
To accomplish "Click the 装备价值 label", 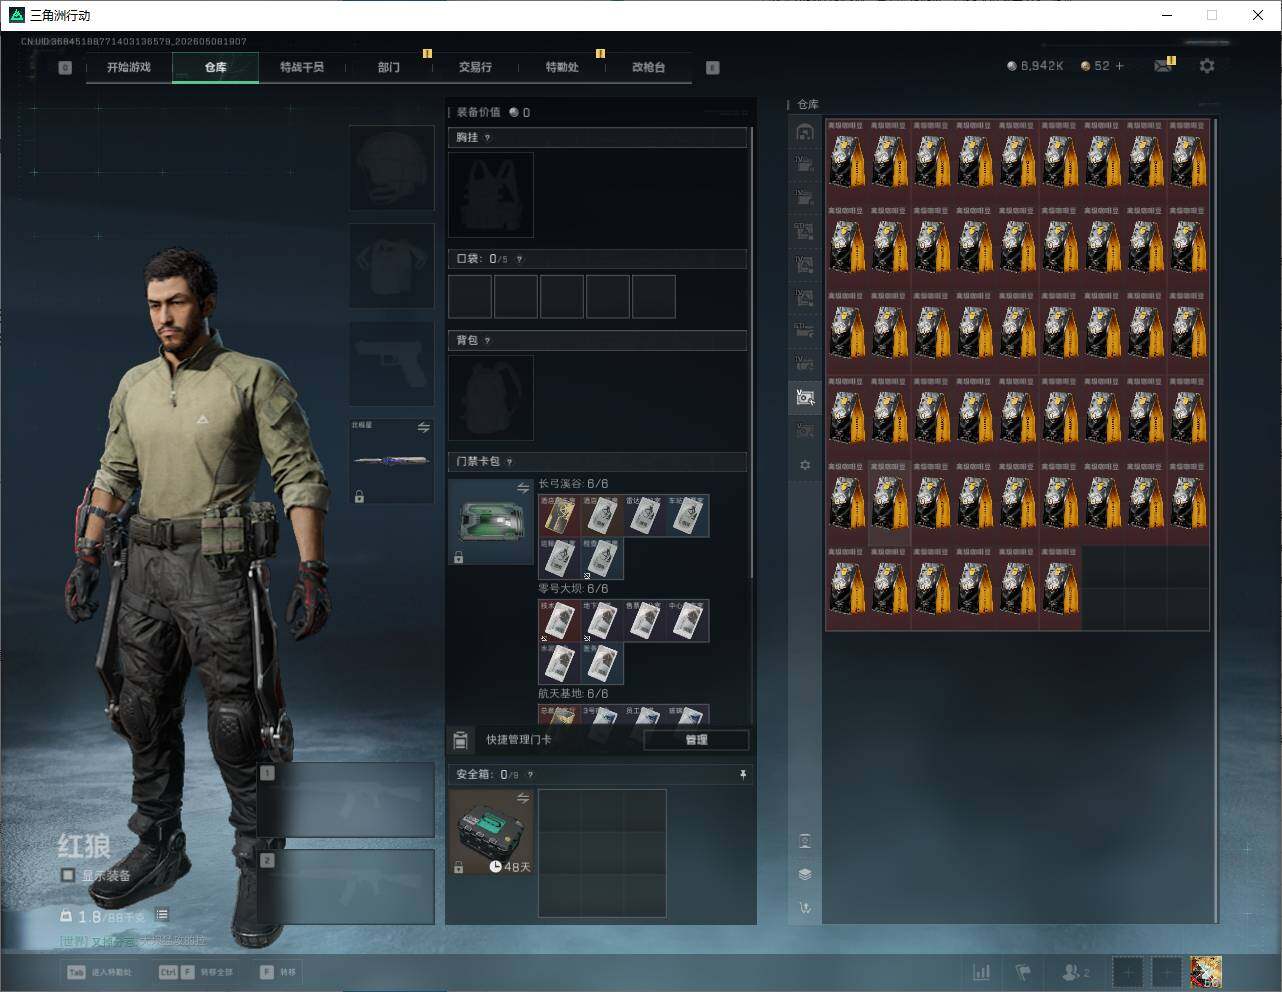I will pos(478,113).
